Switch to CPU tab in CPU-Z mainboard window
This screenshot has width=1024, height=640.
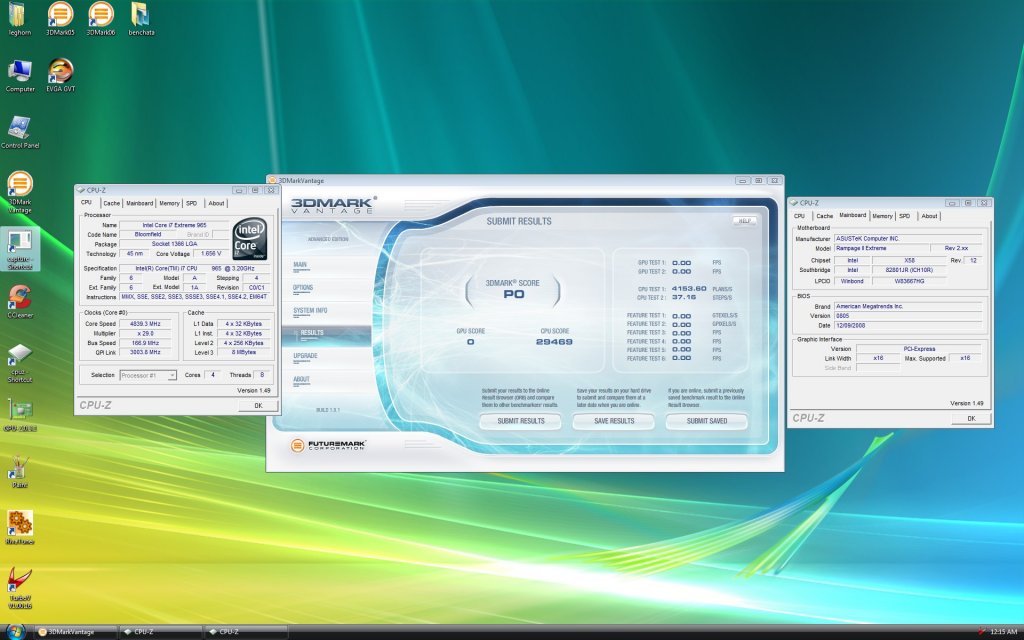799,216
